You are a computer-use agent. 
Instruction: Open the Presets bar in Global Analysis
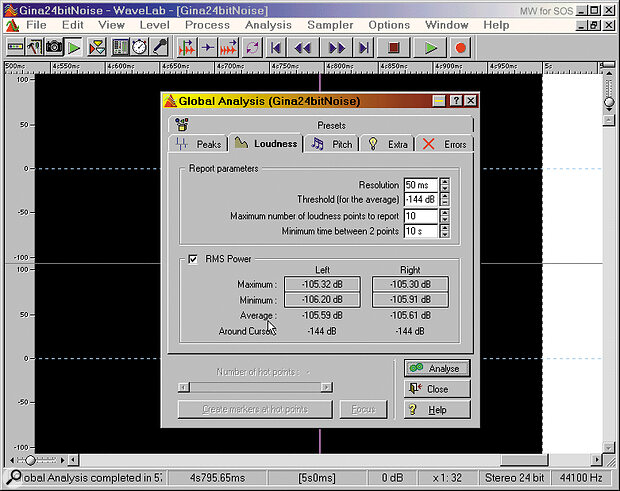(x=320, y=125)
